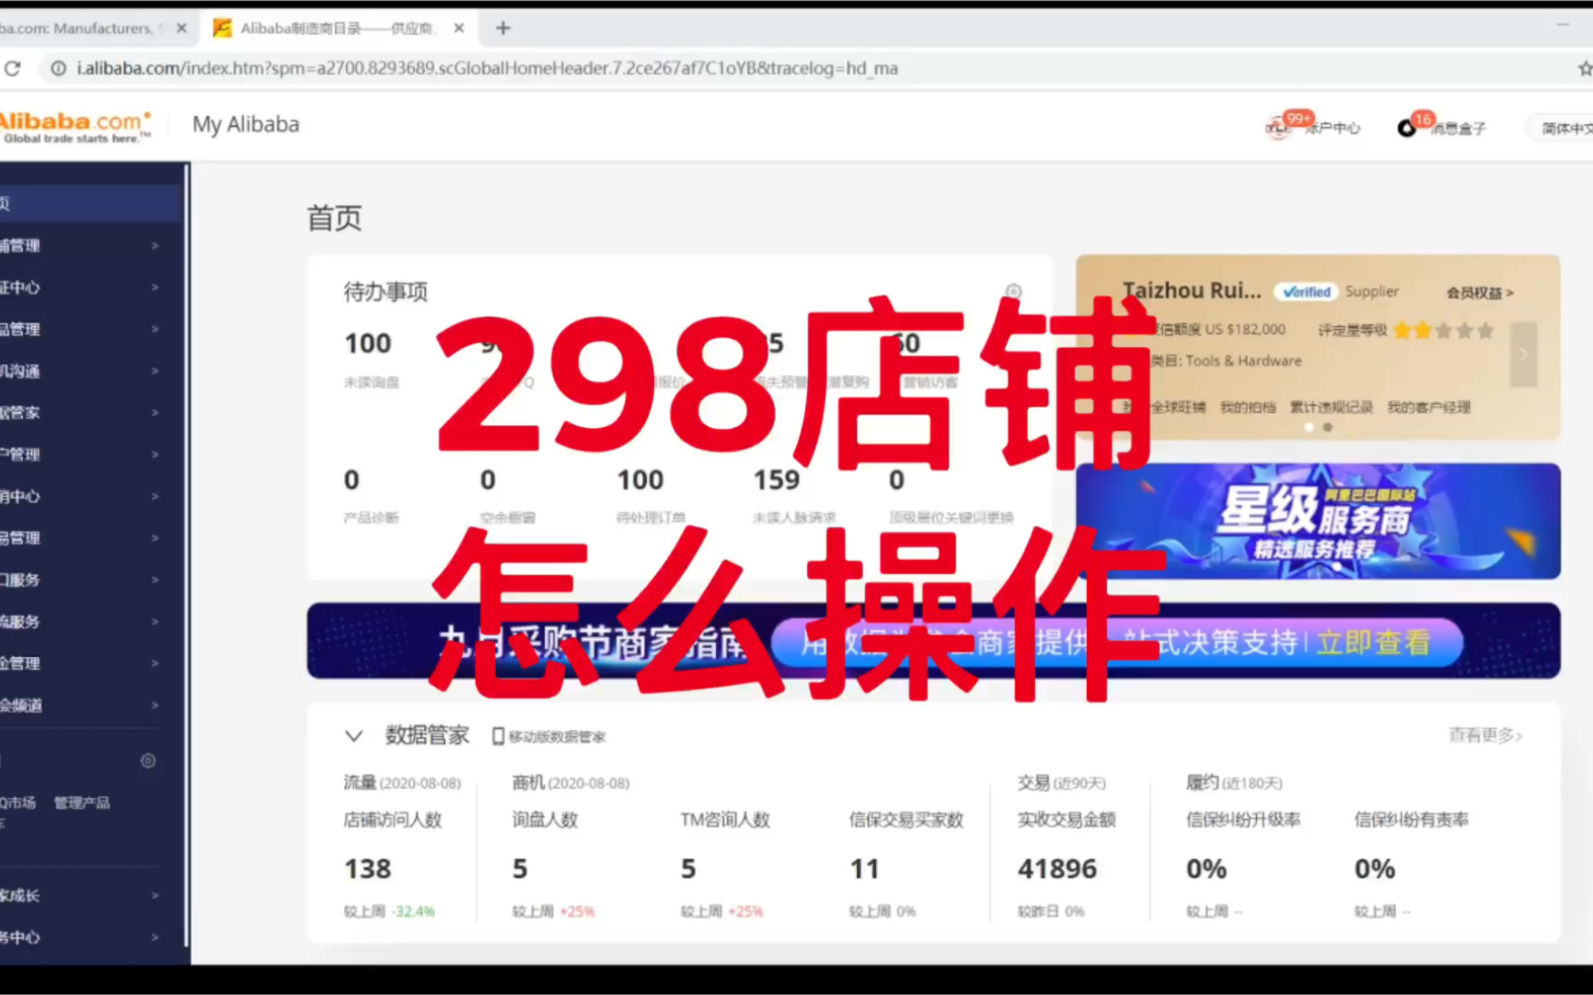
Task: Expand 机沟通 sidebar menu
Action: 91,371
